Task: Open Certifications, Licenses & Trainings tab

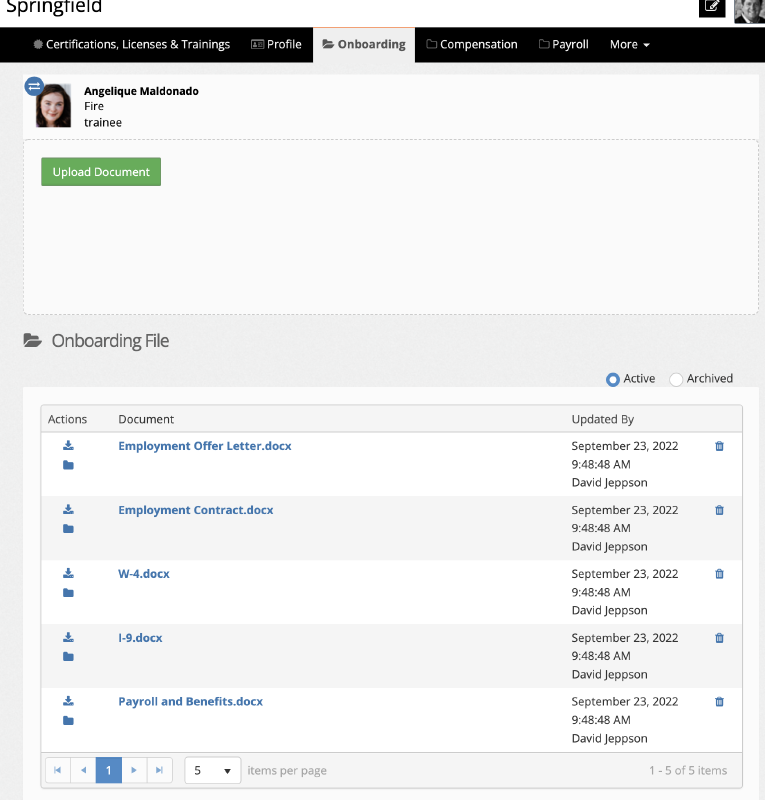Action: click(132, 44)
